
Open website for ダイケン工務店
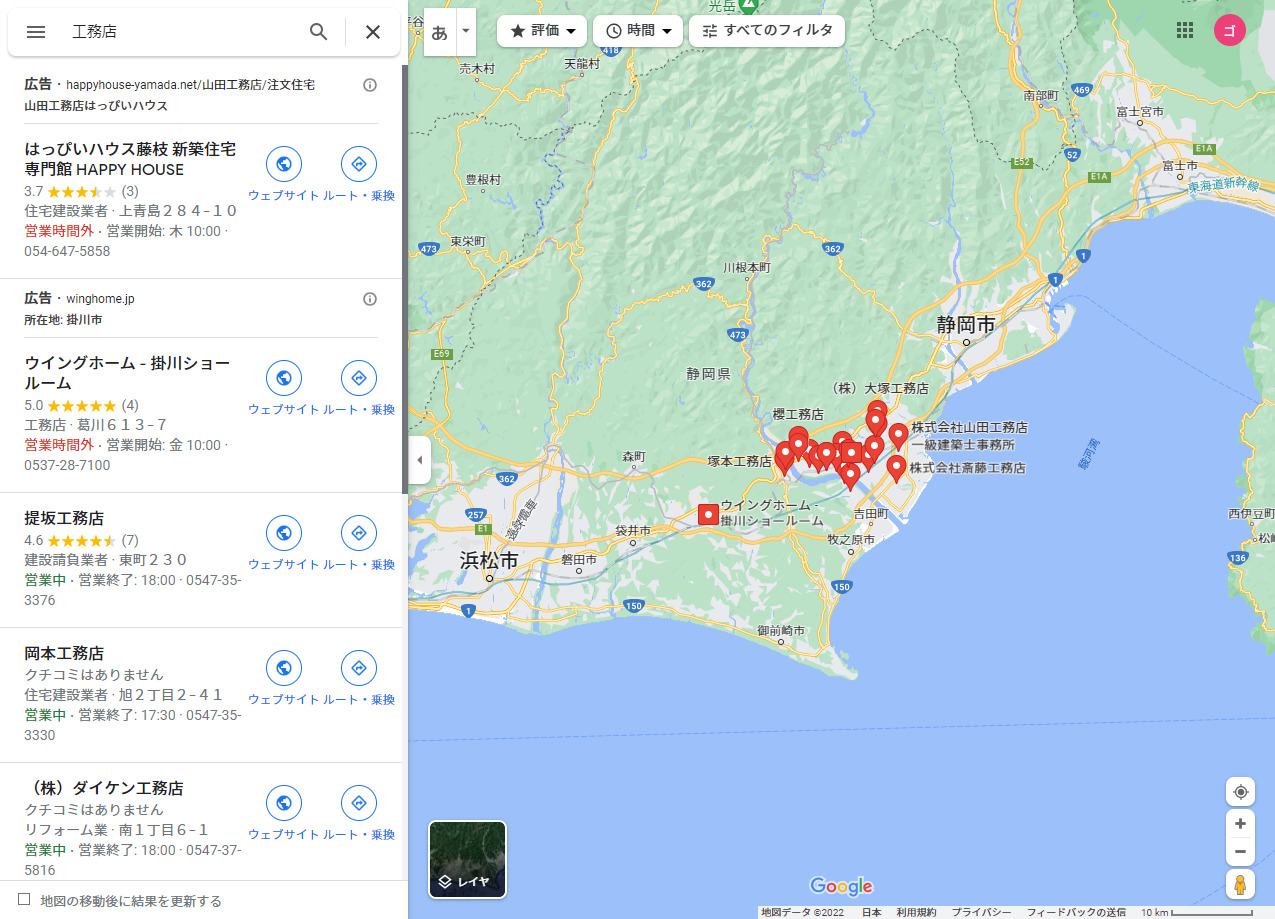284,803
